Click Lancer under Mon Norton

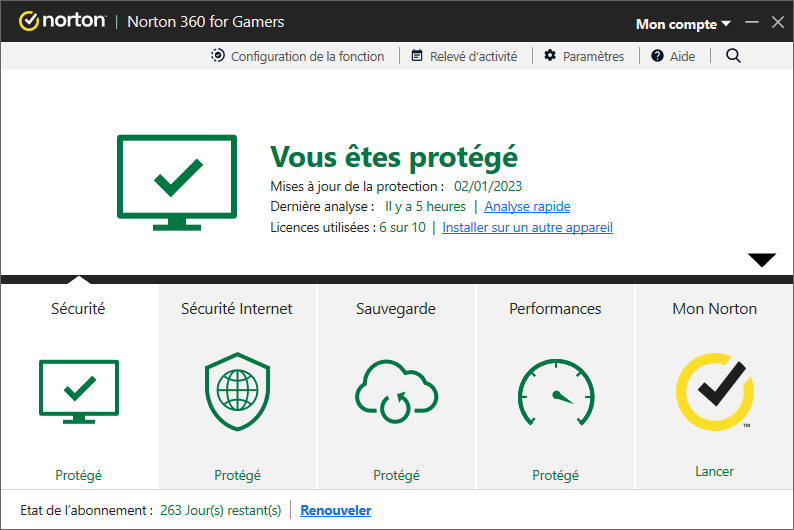pos(714,471)
